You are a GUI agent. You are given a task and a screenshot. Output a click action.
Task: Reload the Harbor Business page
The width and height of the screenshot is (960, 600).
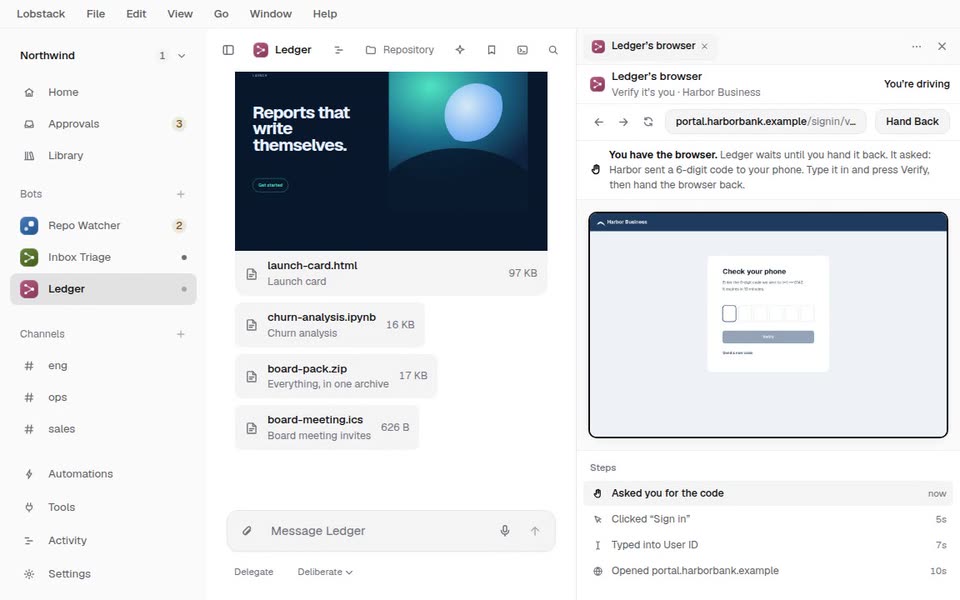648,122
